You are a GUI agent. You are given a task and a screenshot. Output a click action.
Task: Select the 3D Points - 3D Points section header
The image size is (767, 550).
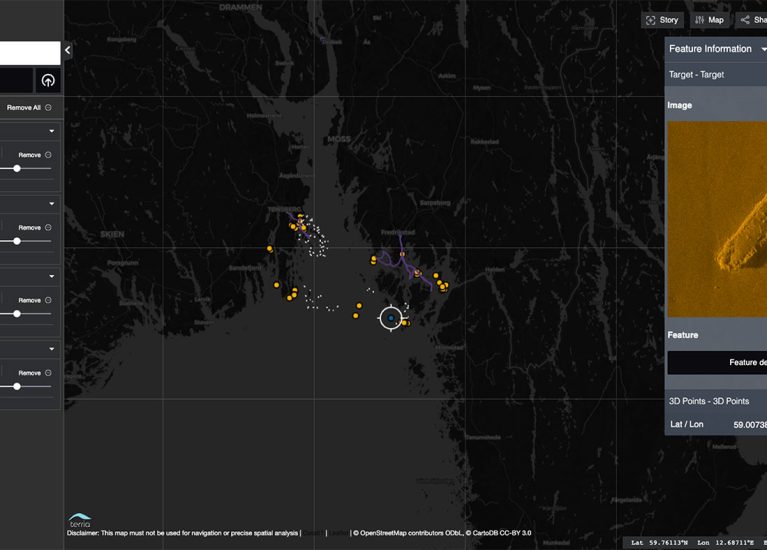[x=716, y=401]
